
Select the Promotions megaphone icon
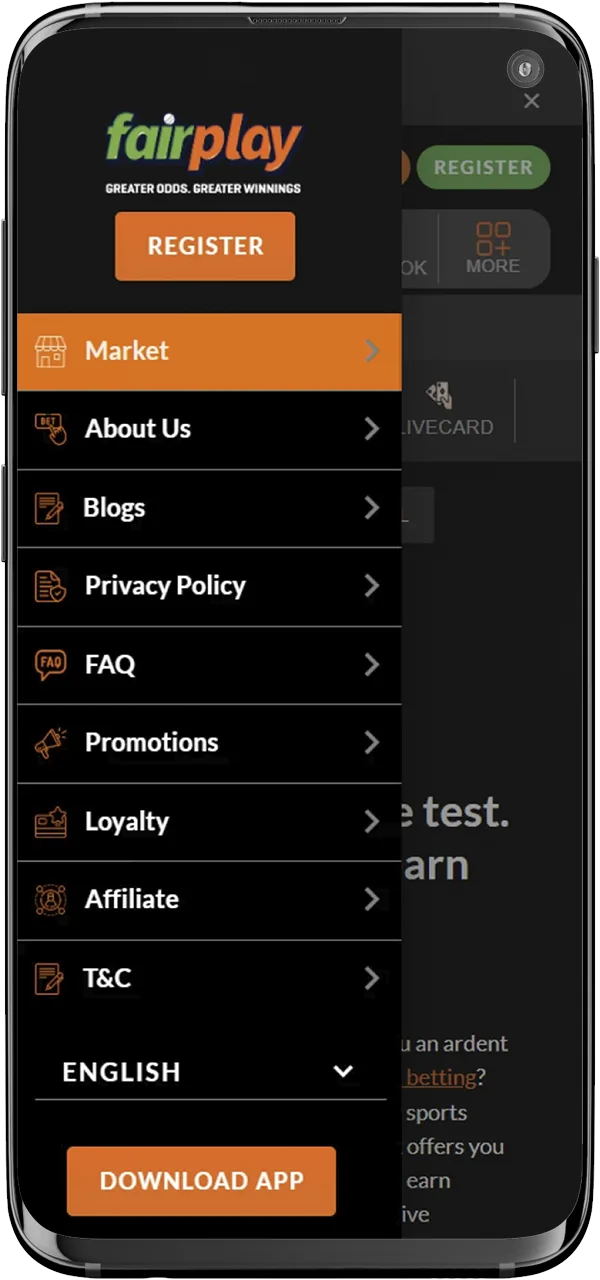click(49, 742)
